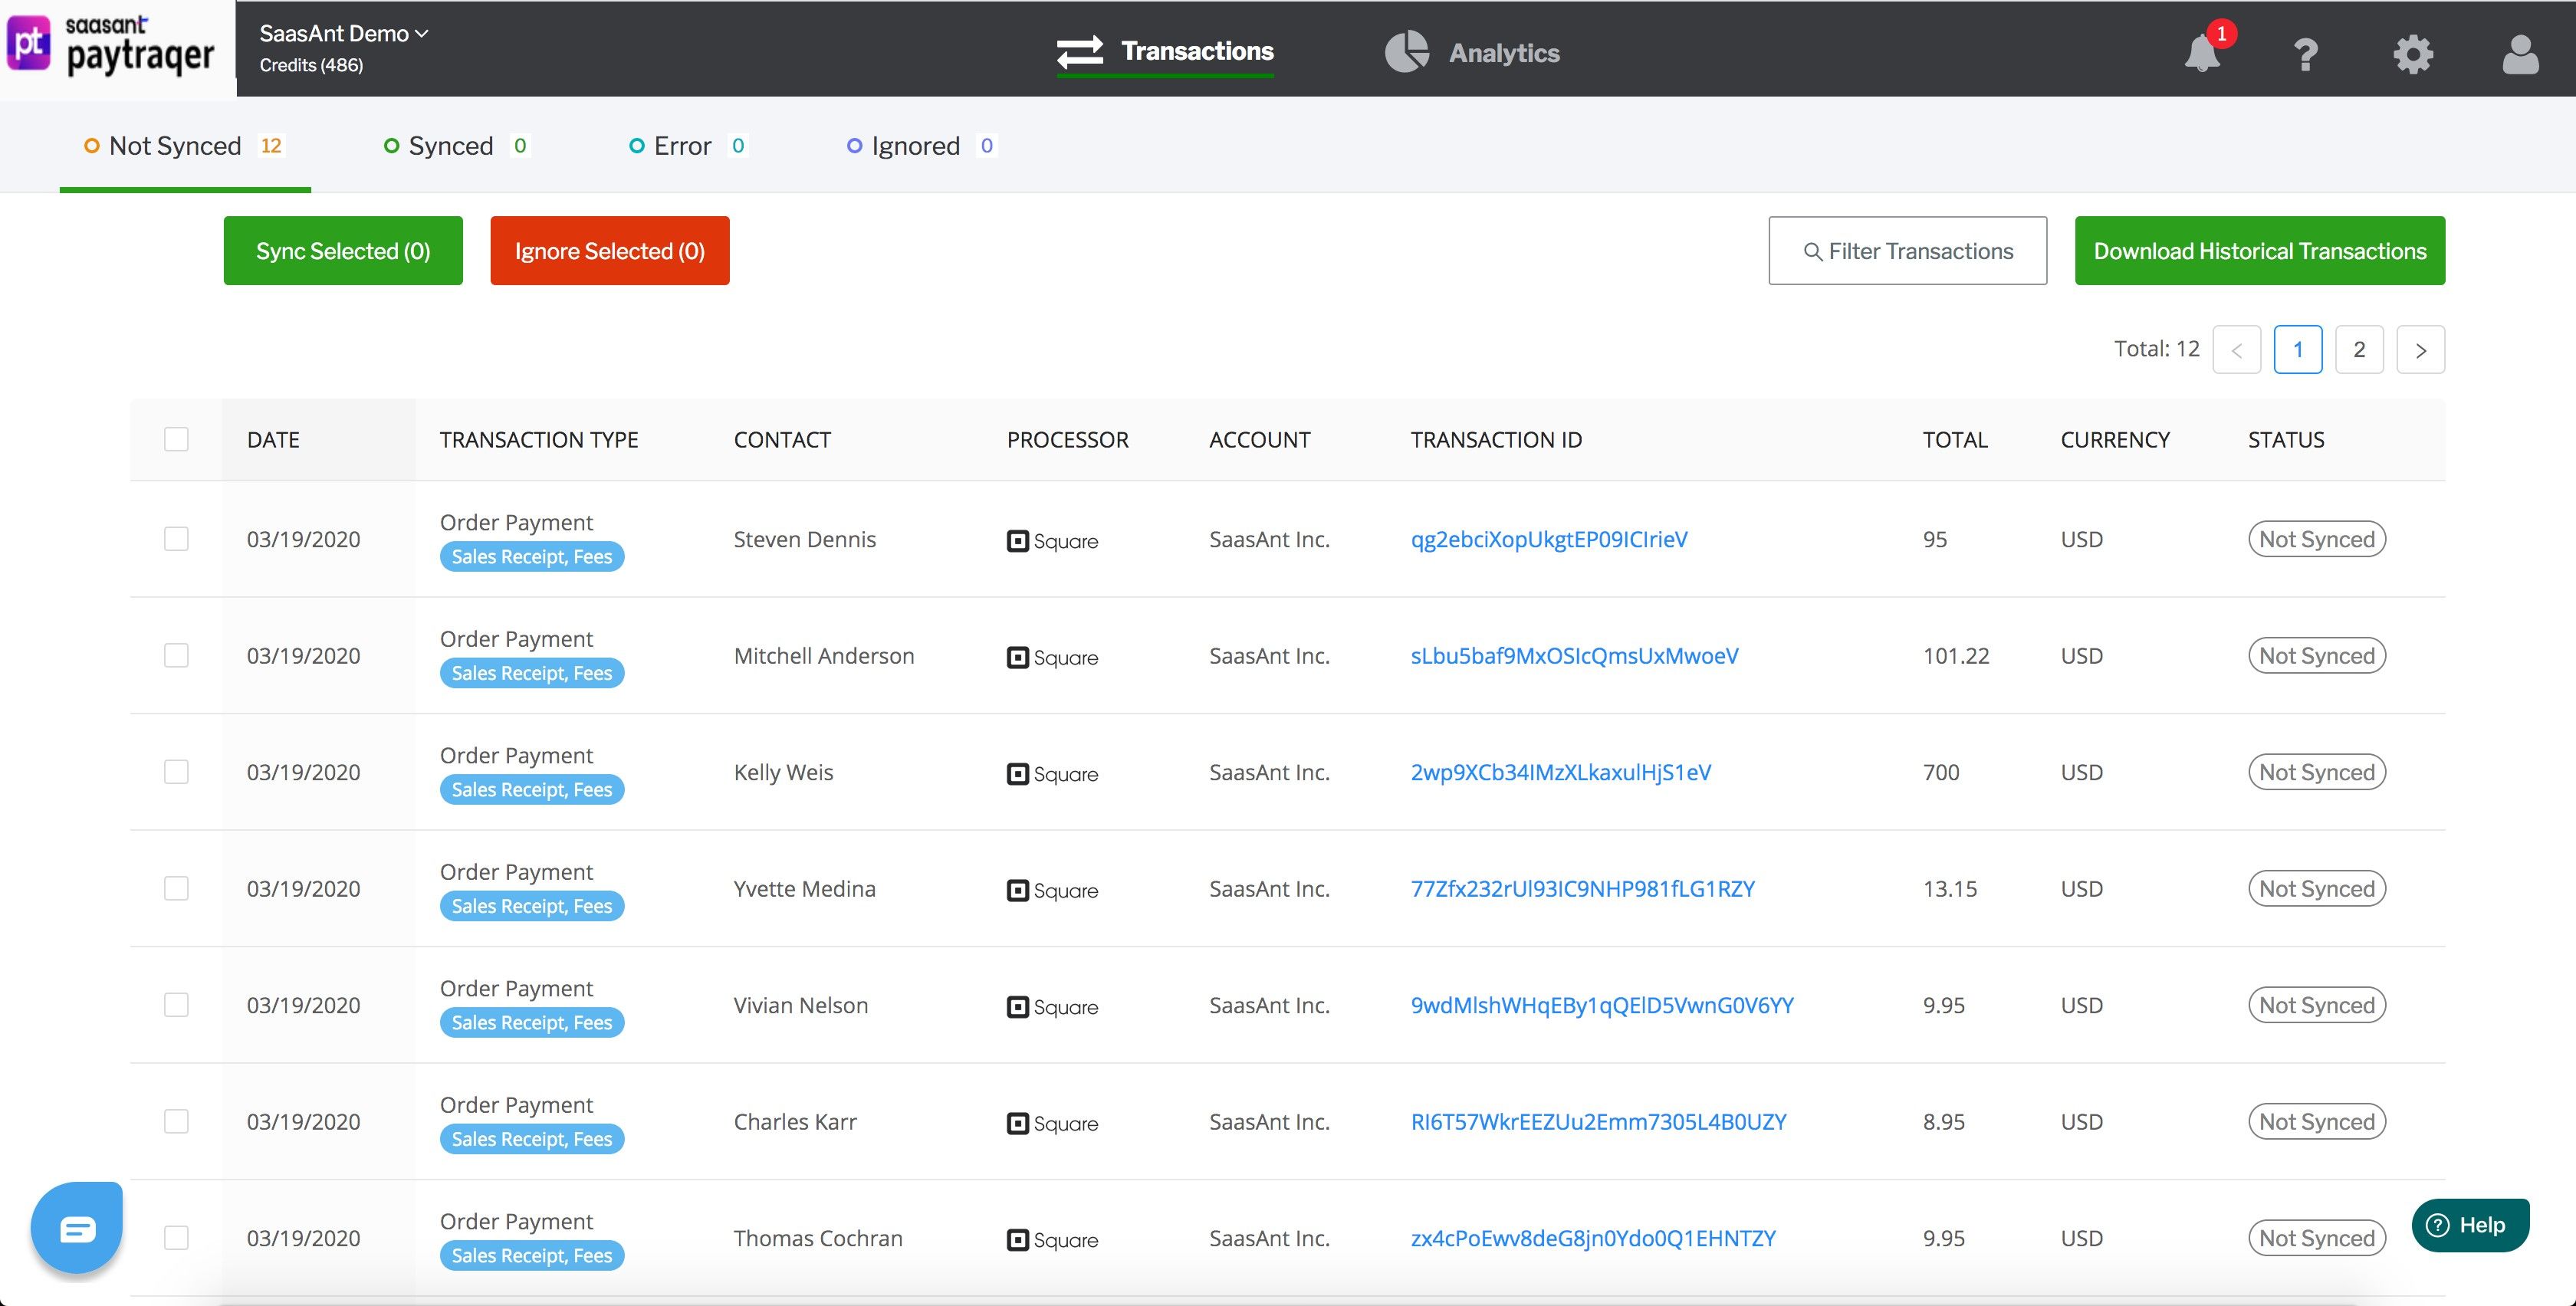This screenshot has height=1306, width=2576.
Task: Switch to the Ignored tab
Action: pyautogui.click(x=922, y=146)
